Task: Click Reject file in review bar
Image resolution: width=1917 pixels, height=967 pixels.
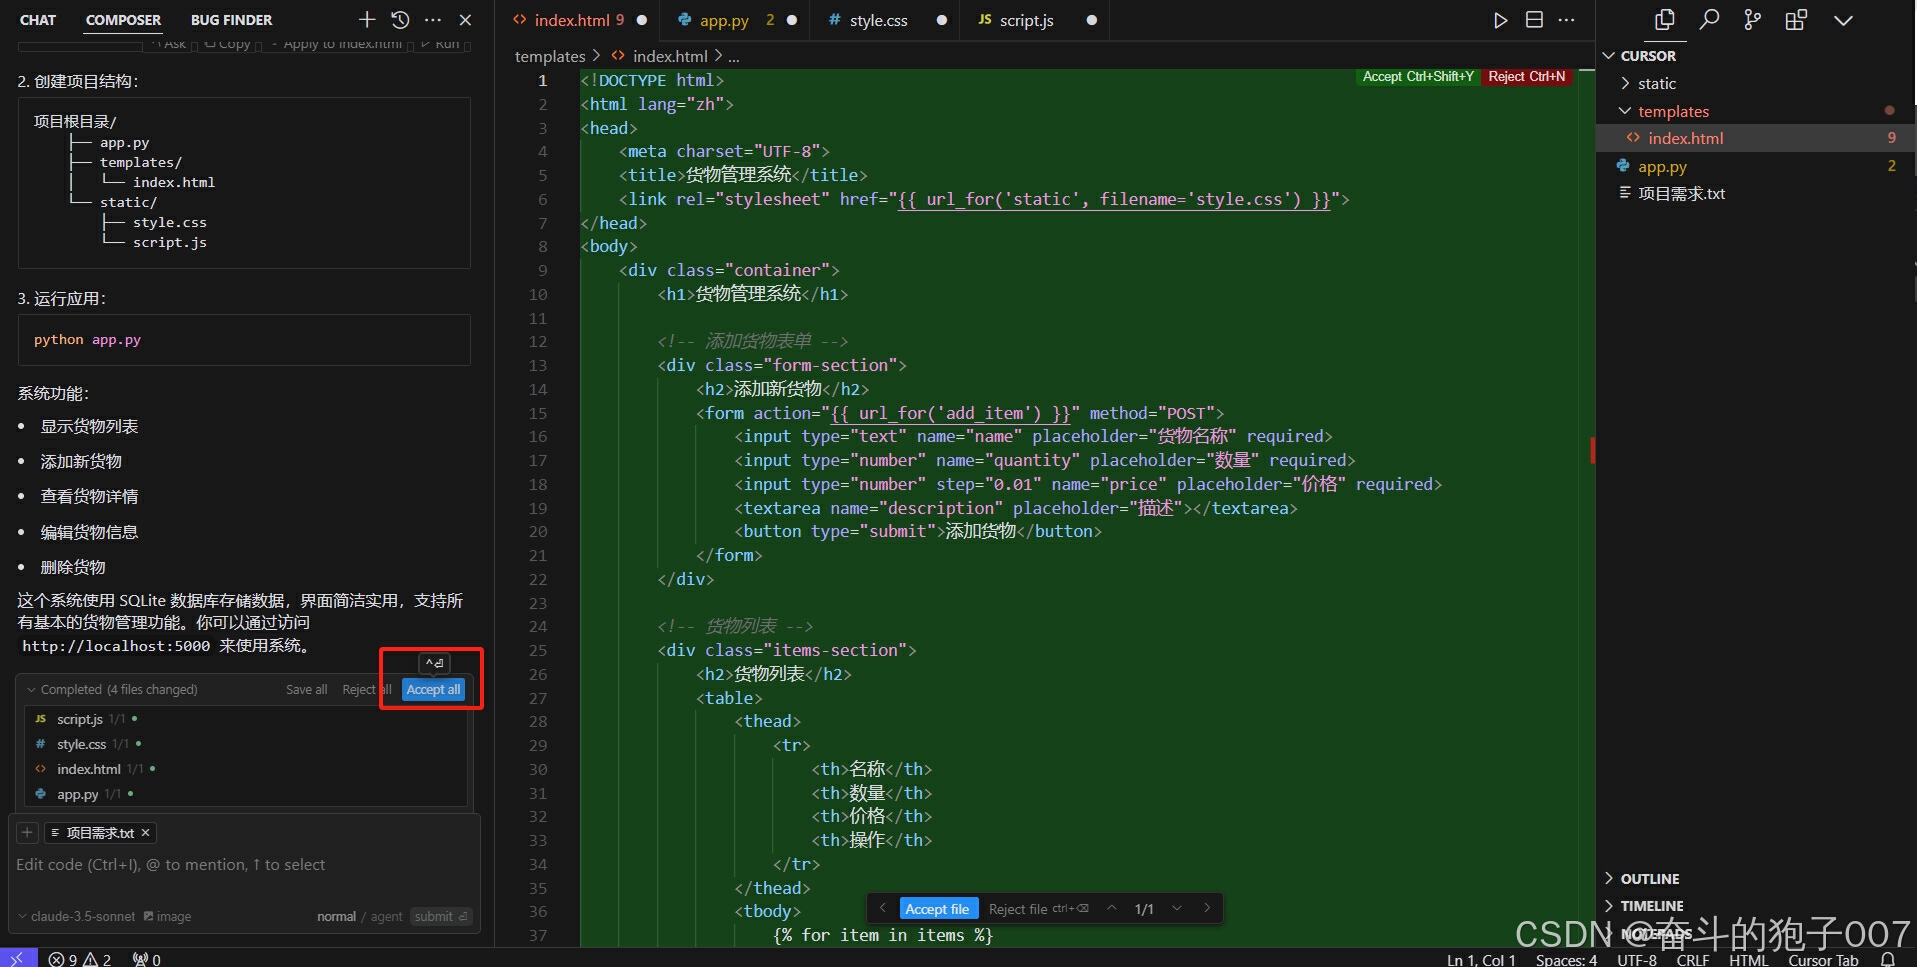Action: 1038,908
